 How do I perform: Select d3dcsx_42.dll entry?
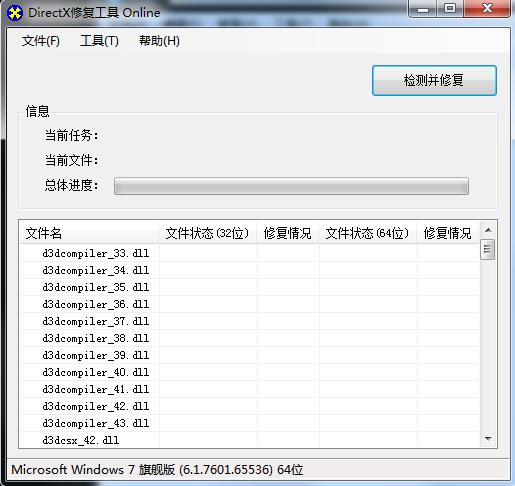81,440
